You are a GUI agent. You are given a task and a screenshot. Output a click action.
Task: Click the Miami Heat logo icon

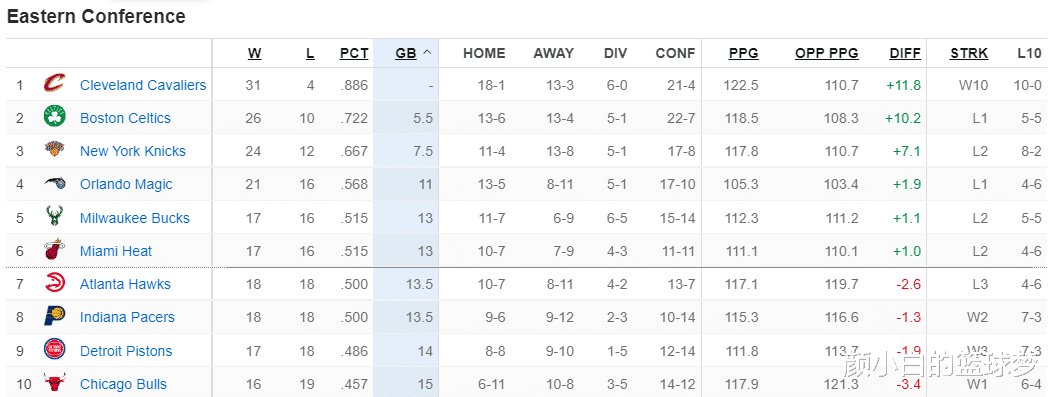tap(54, 251)
